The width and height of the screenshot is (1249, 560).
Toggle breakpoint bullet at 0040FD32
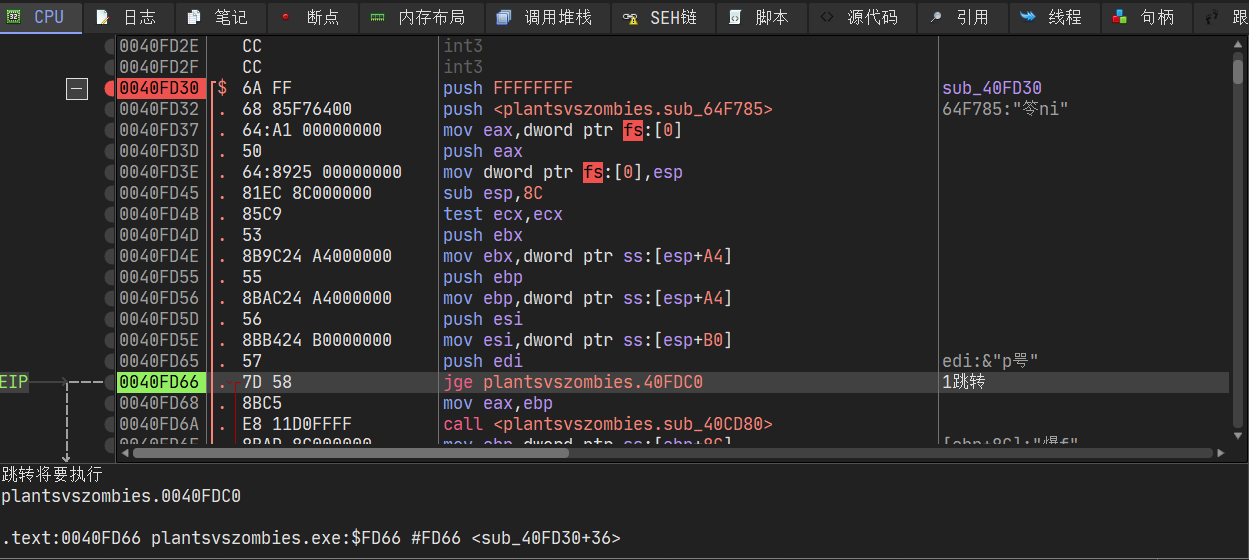pos(110,109)
